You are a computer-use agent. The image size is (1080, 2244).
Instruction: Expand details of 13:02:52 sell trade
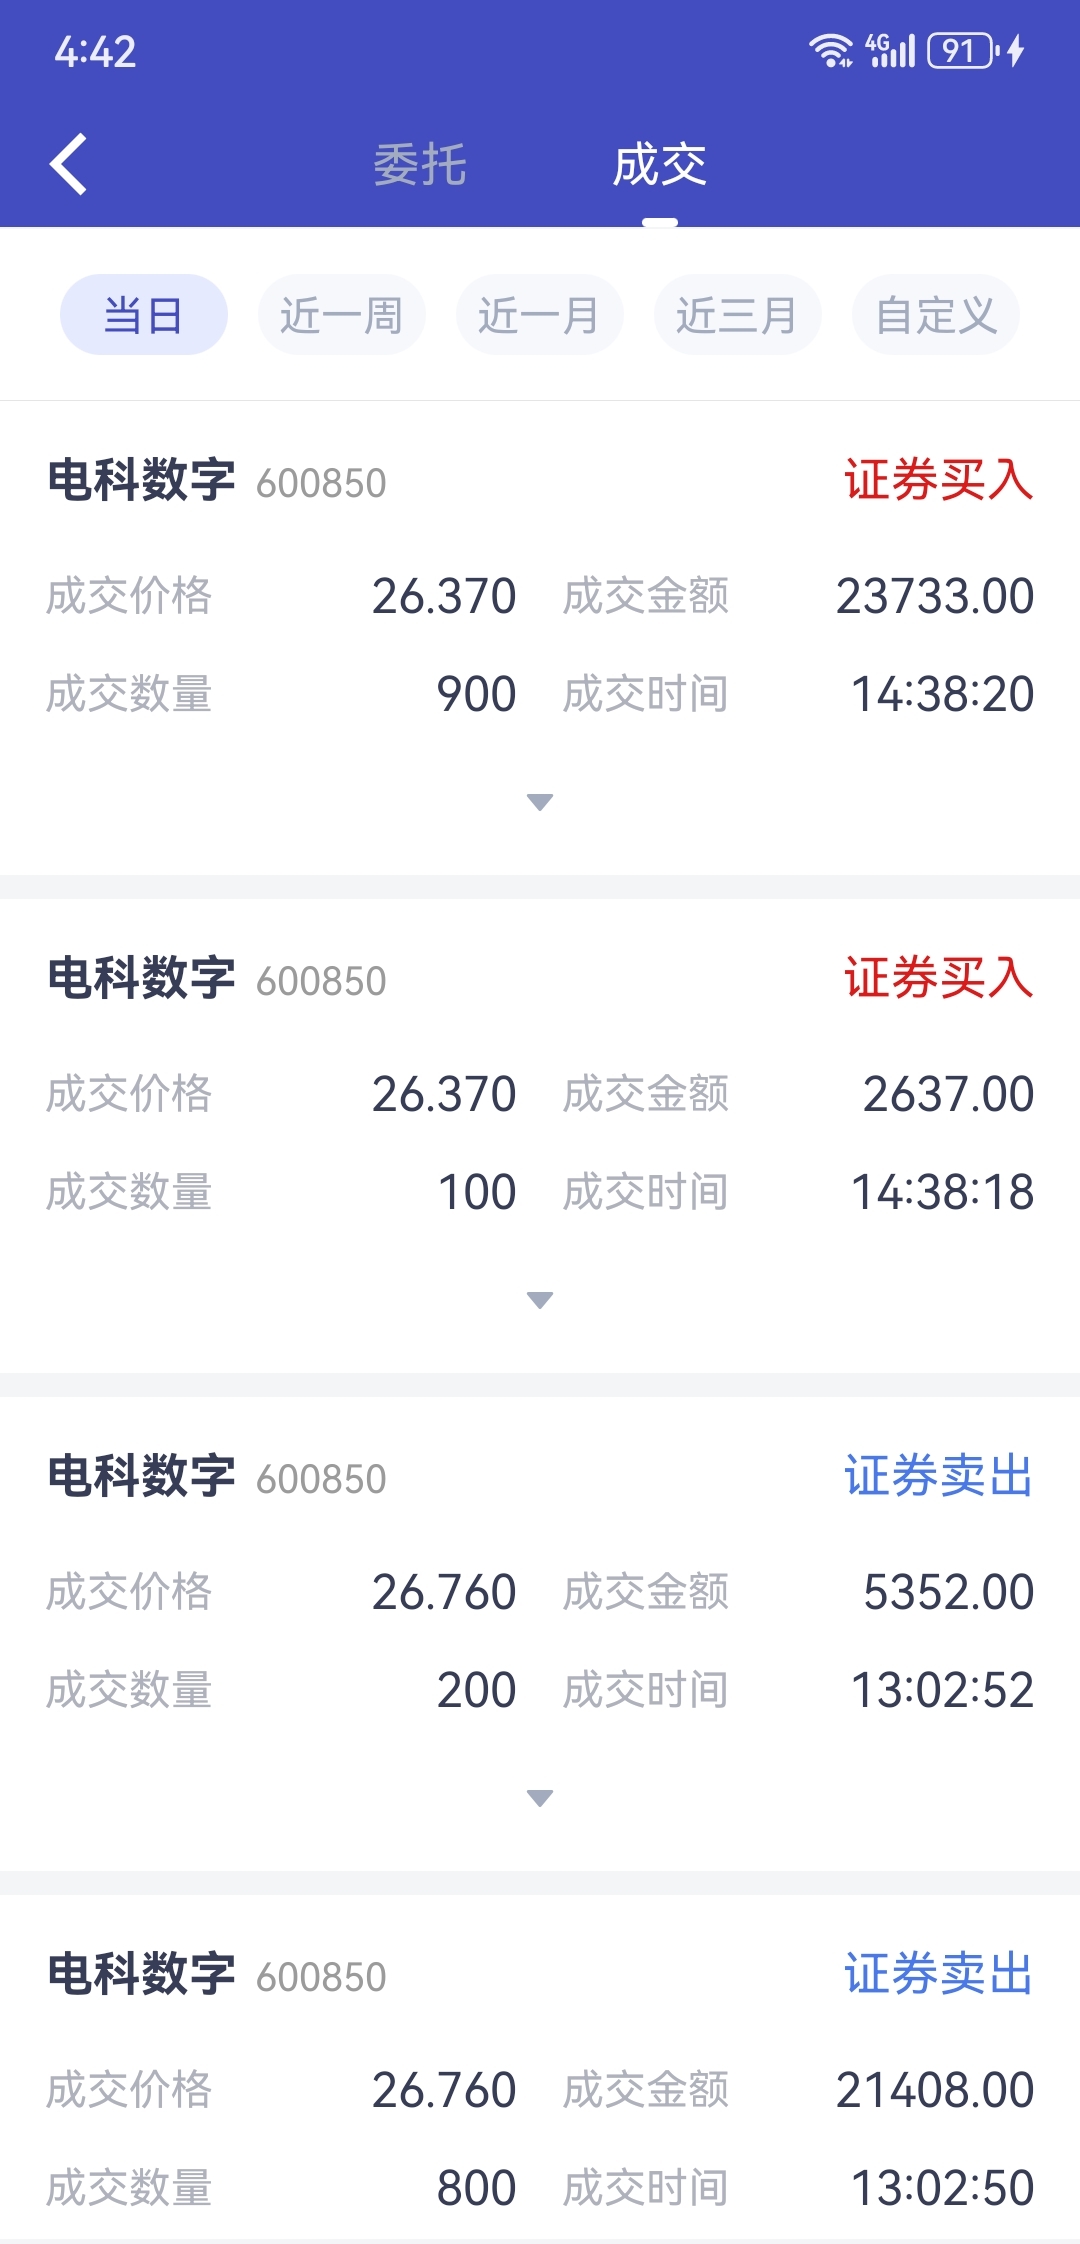pos(540,1798)
